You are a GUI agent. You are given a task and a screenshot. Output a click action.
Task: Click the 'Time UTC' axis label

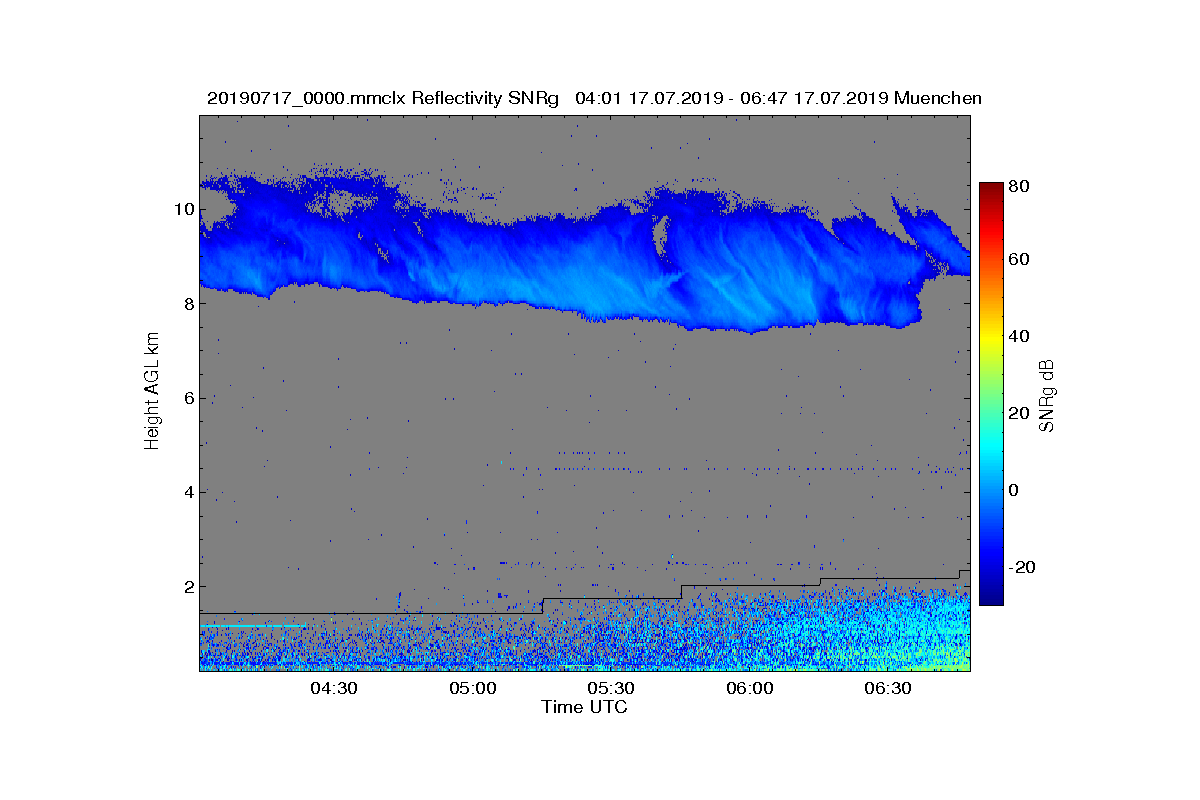point(585,707)
